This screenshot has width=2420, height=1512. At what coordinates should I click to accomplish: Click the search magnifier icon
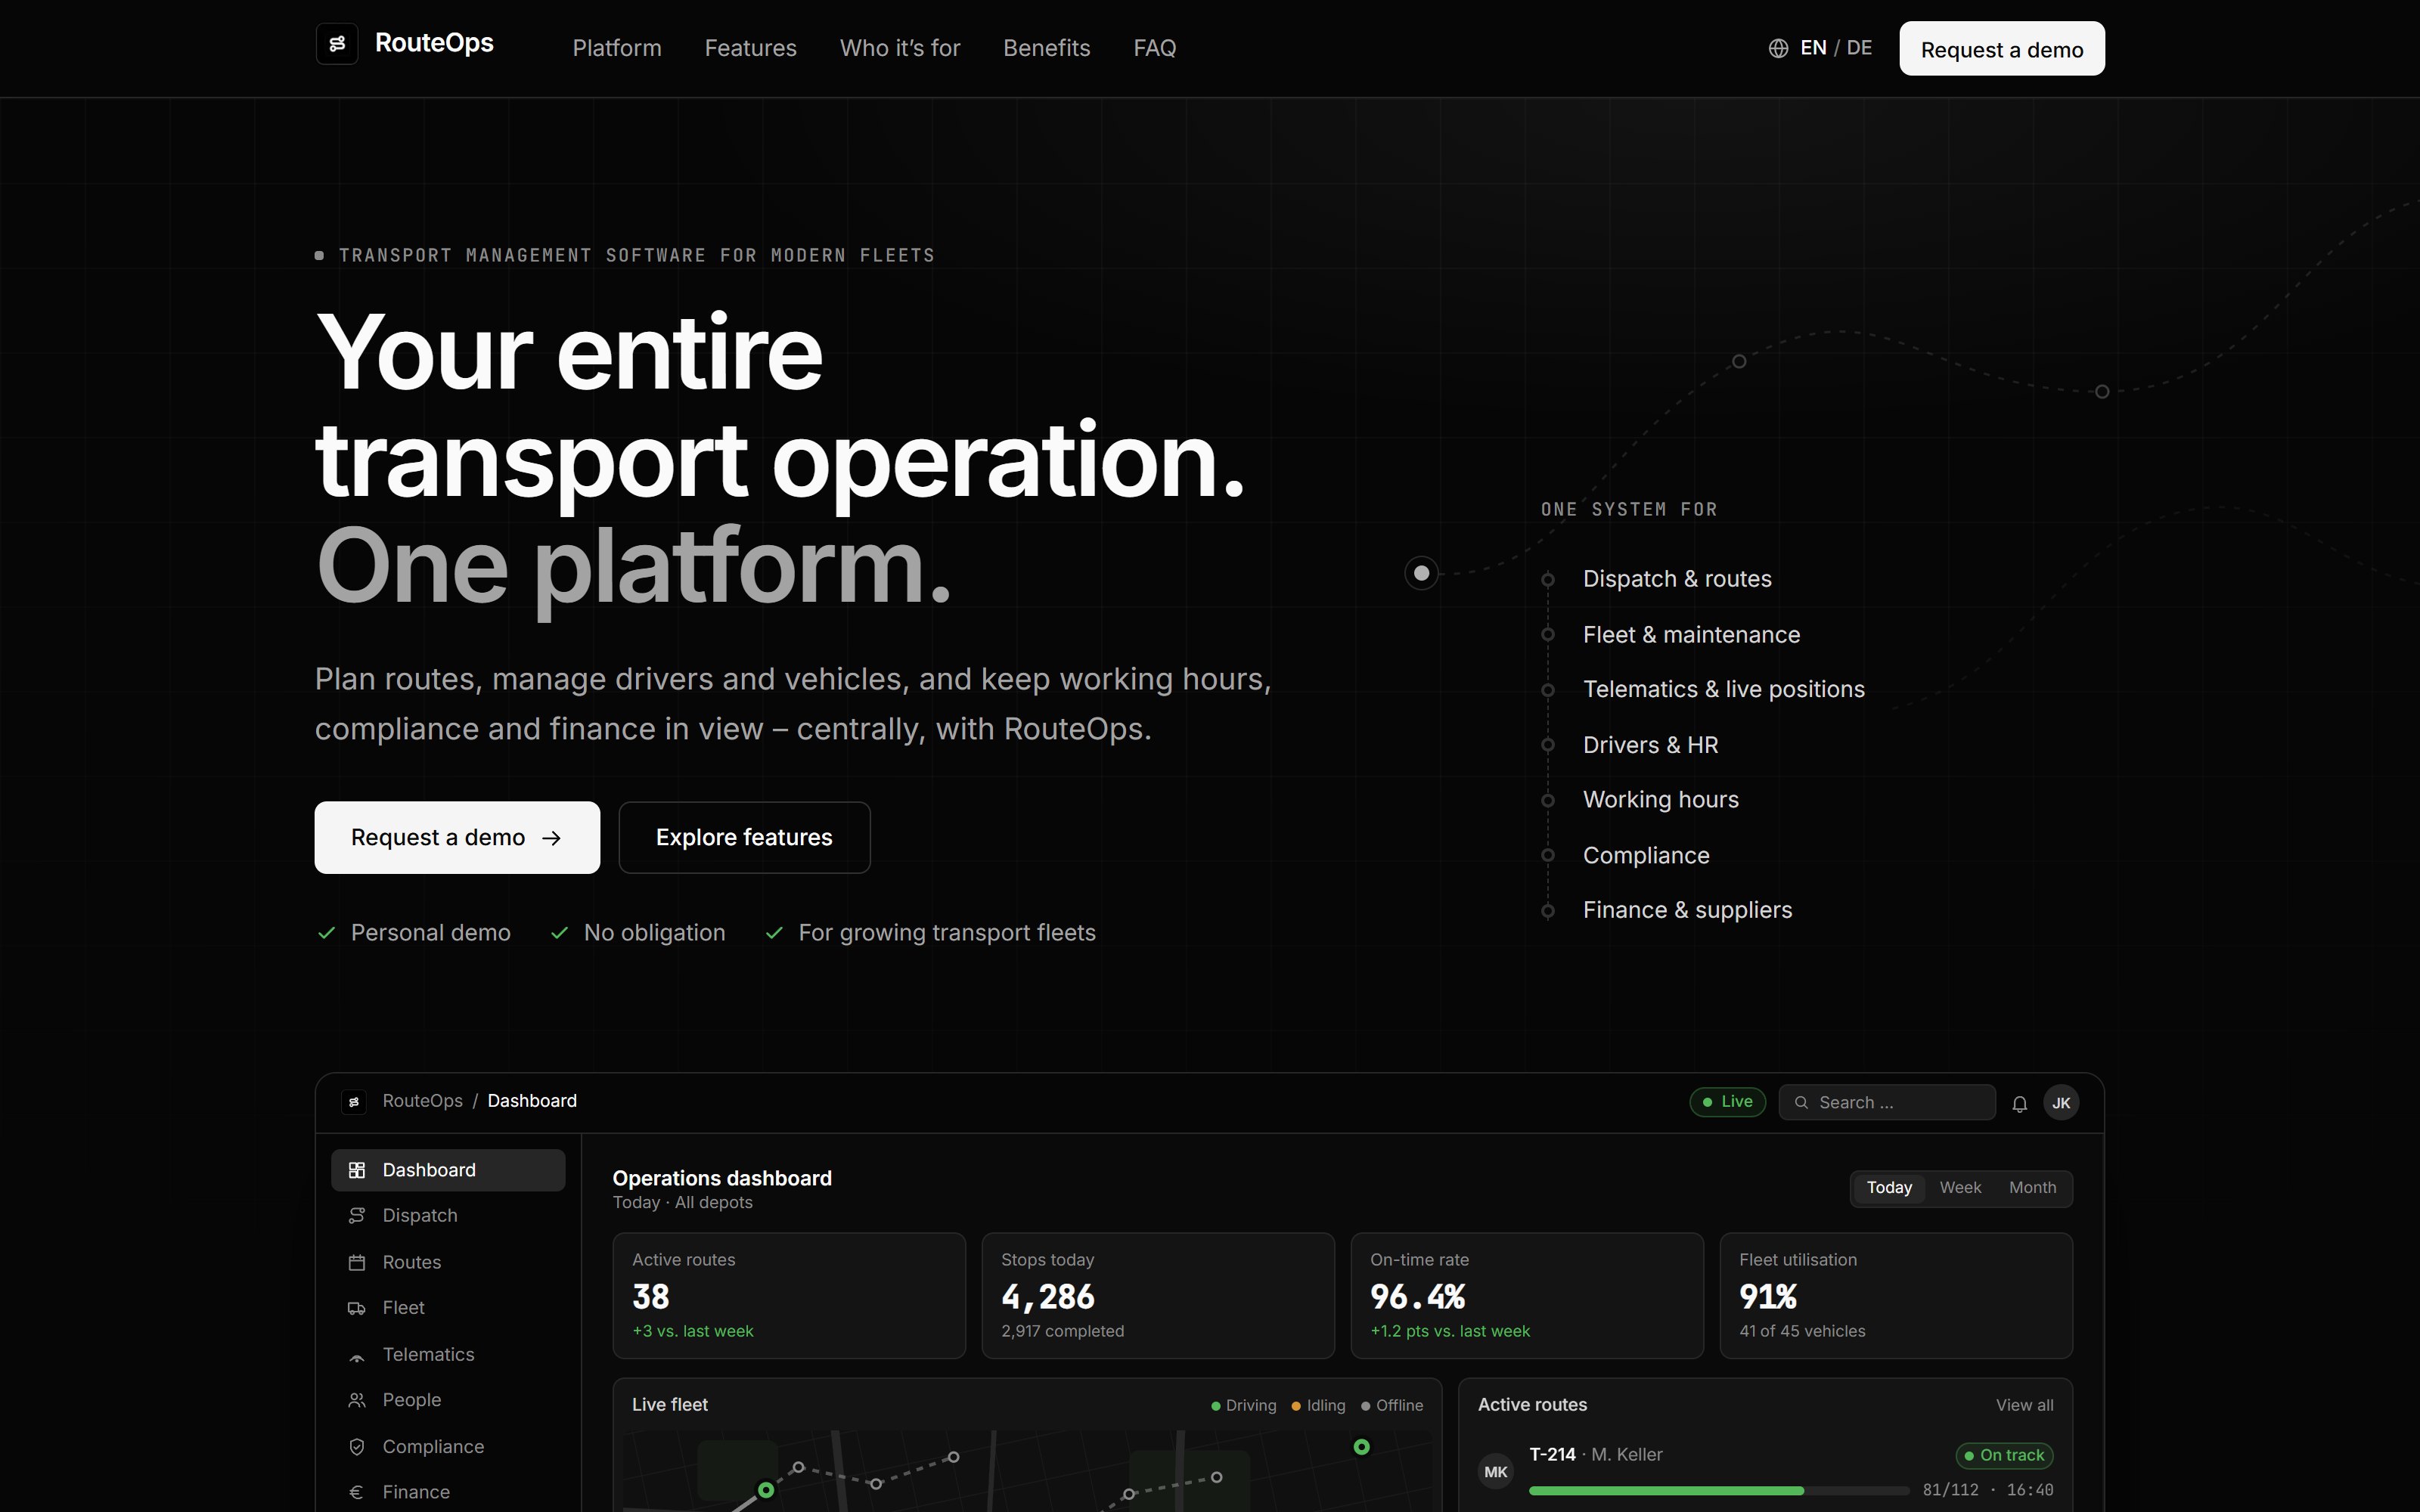tap(1801, 1102)
